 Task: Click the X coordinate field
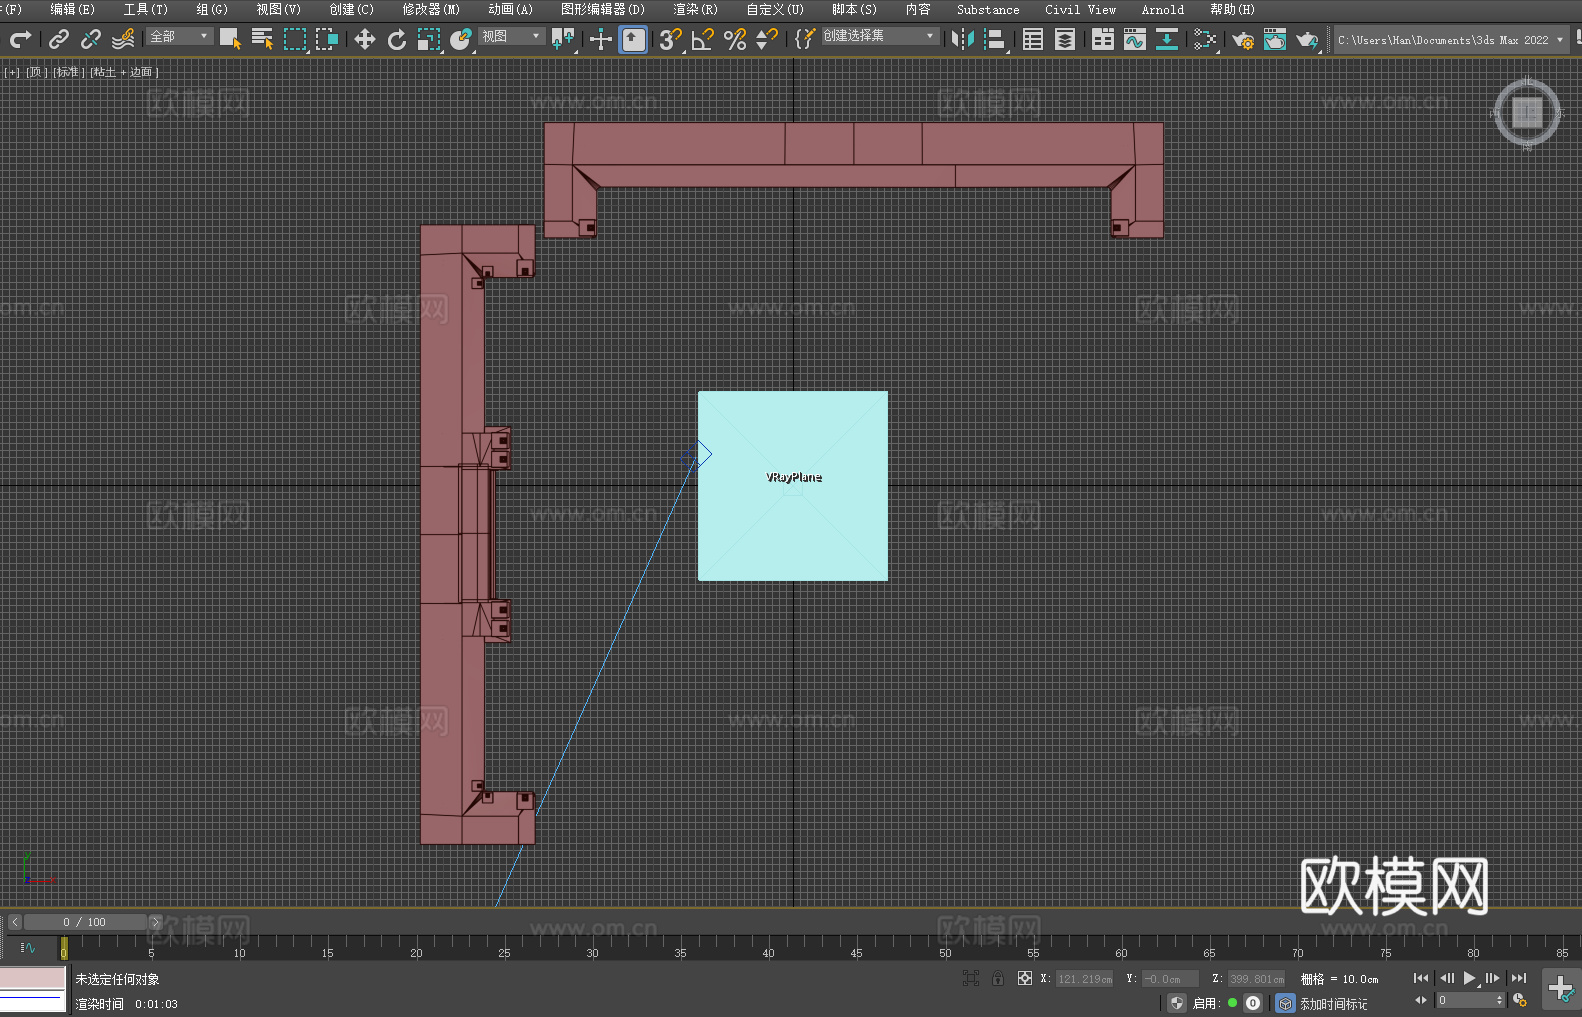click(1085, 979)
